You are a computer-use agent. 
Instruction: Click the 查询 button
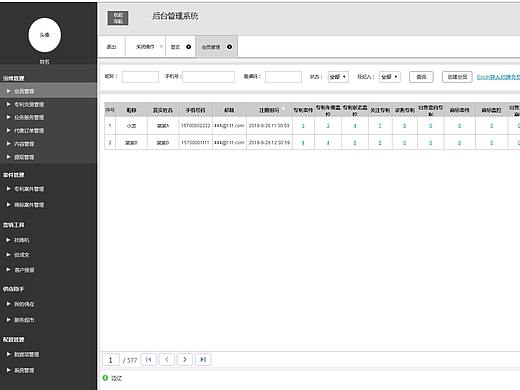tap(421, 77)
